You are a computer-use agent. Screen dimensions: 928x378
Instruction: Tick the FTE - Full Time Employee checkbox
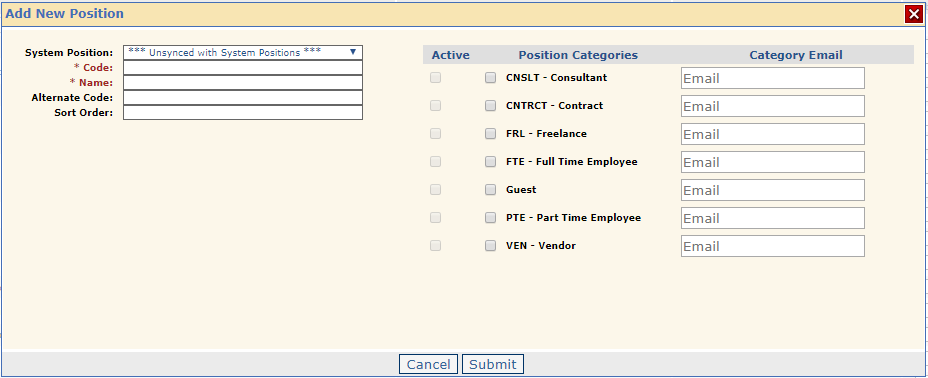(490, 161)
